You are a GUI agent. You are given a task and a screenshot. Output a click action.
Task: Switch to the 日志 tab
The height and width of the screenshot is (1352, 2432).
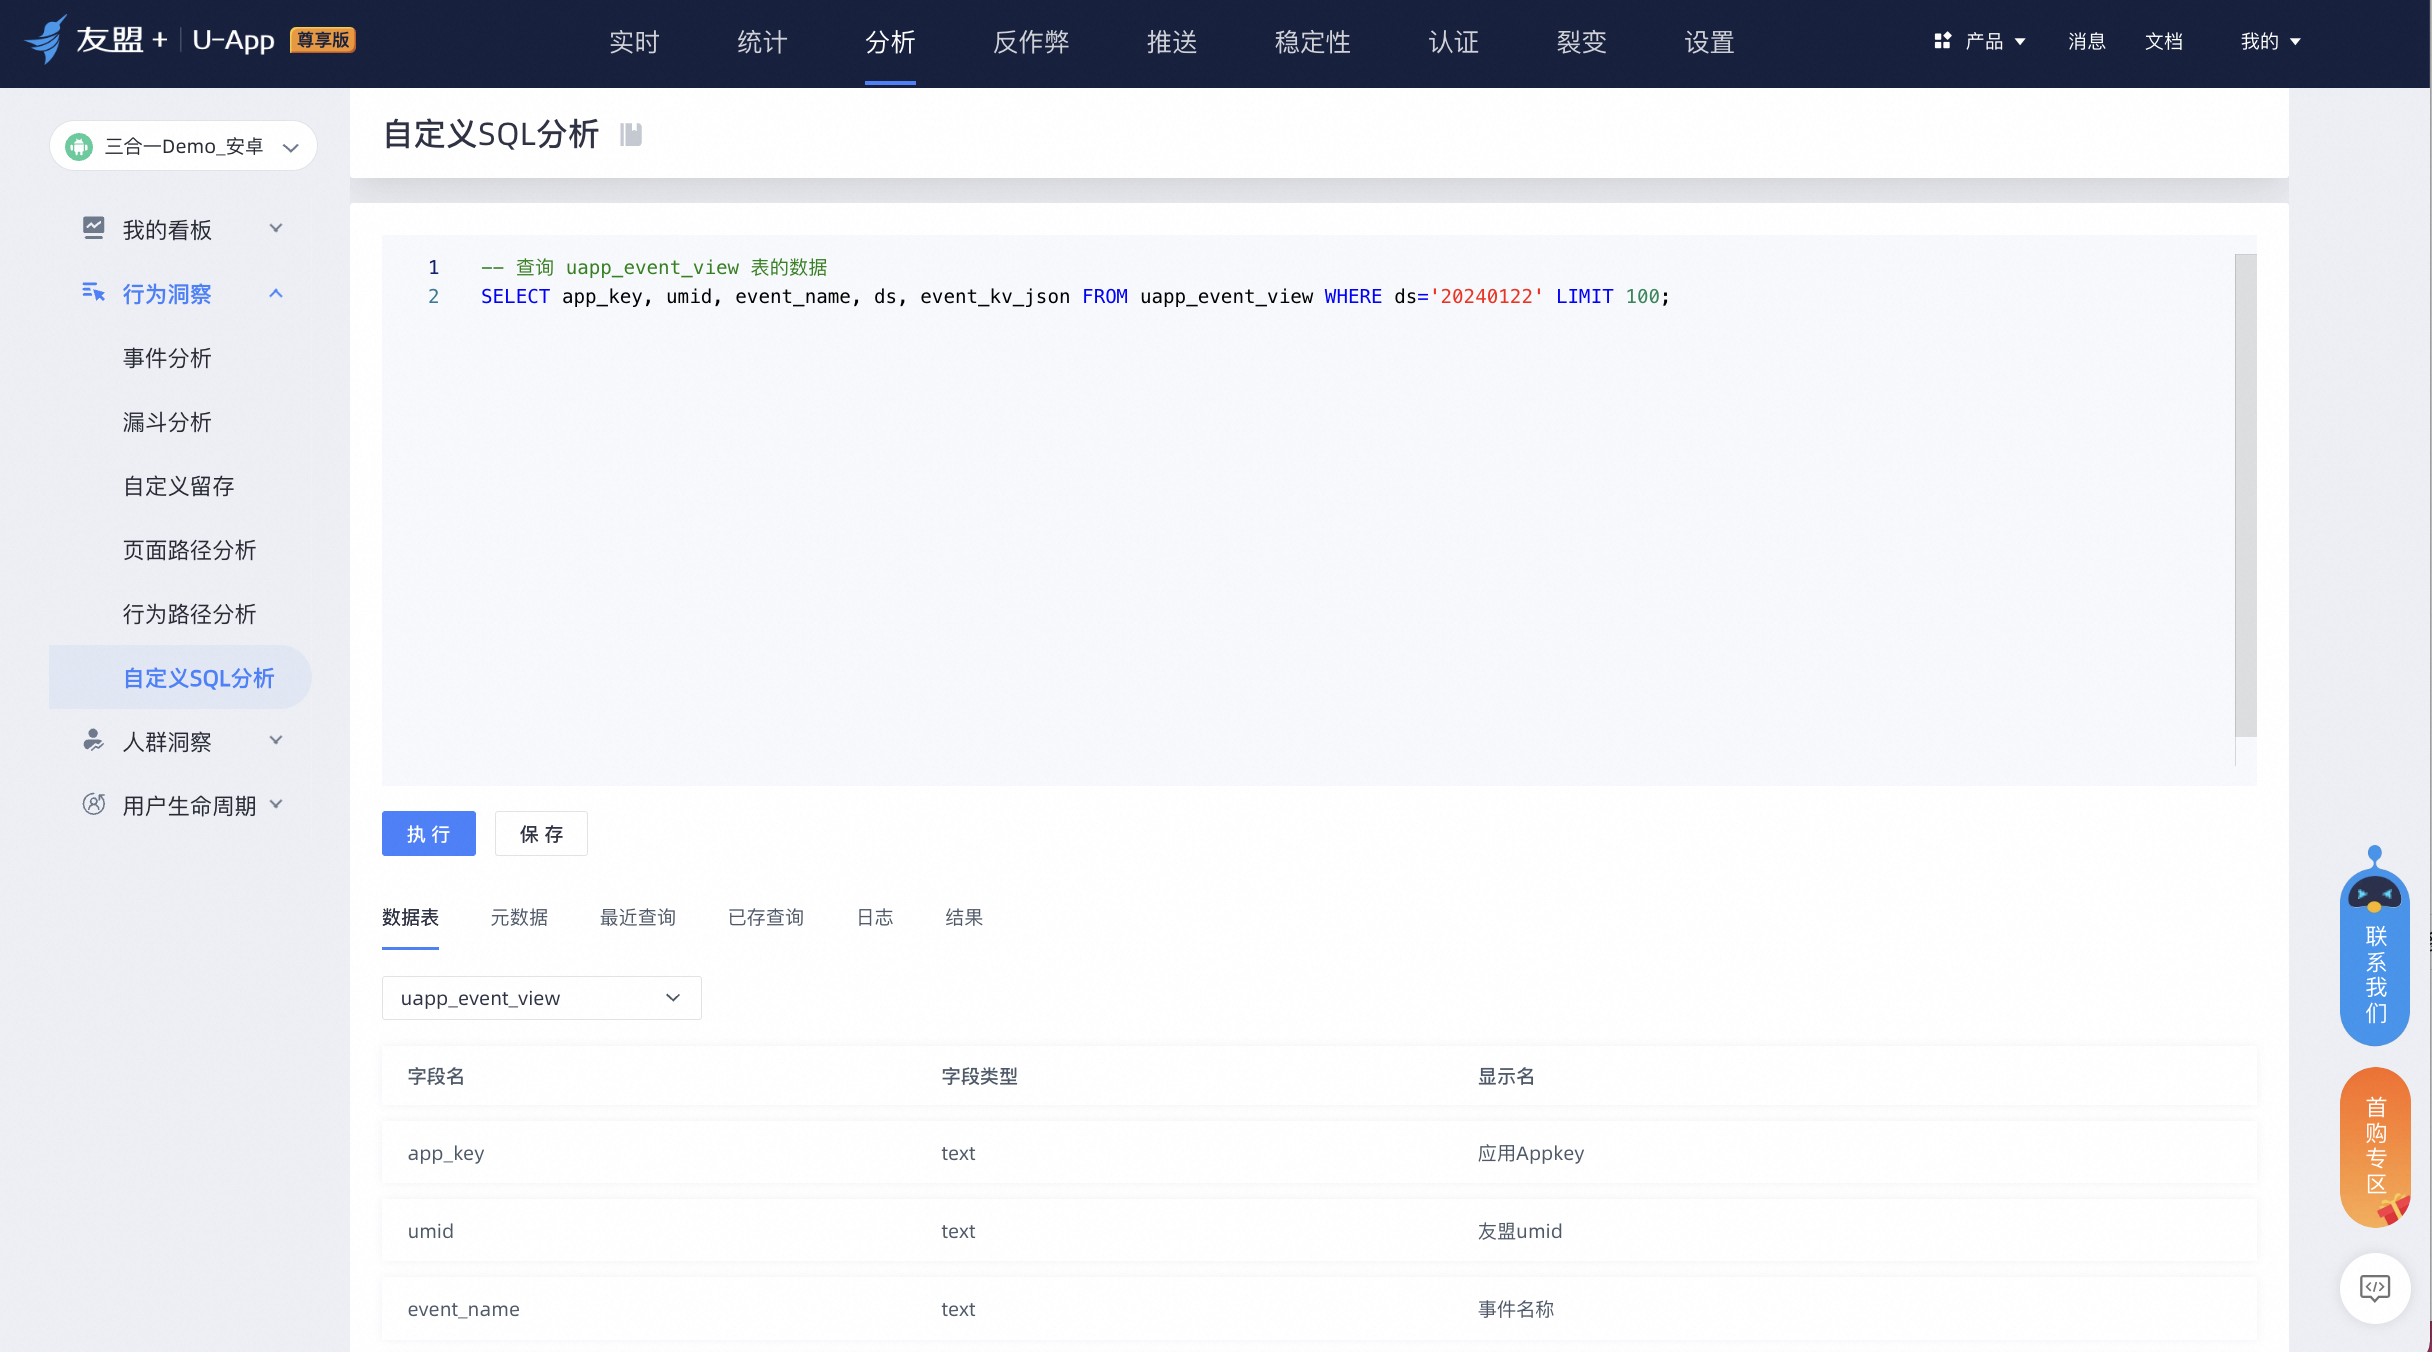pyautogui.click(x=875, y=917)
